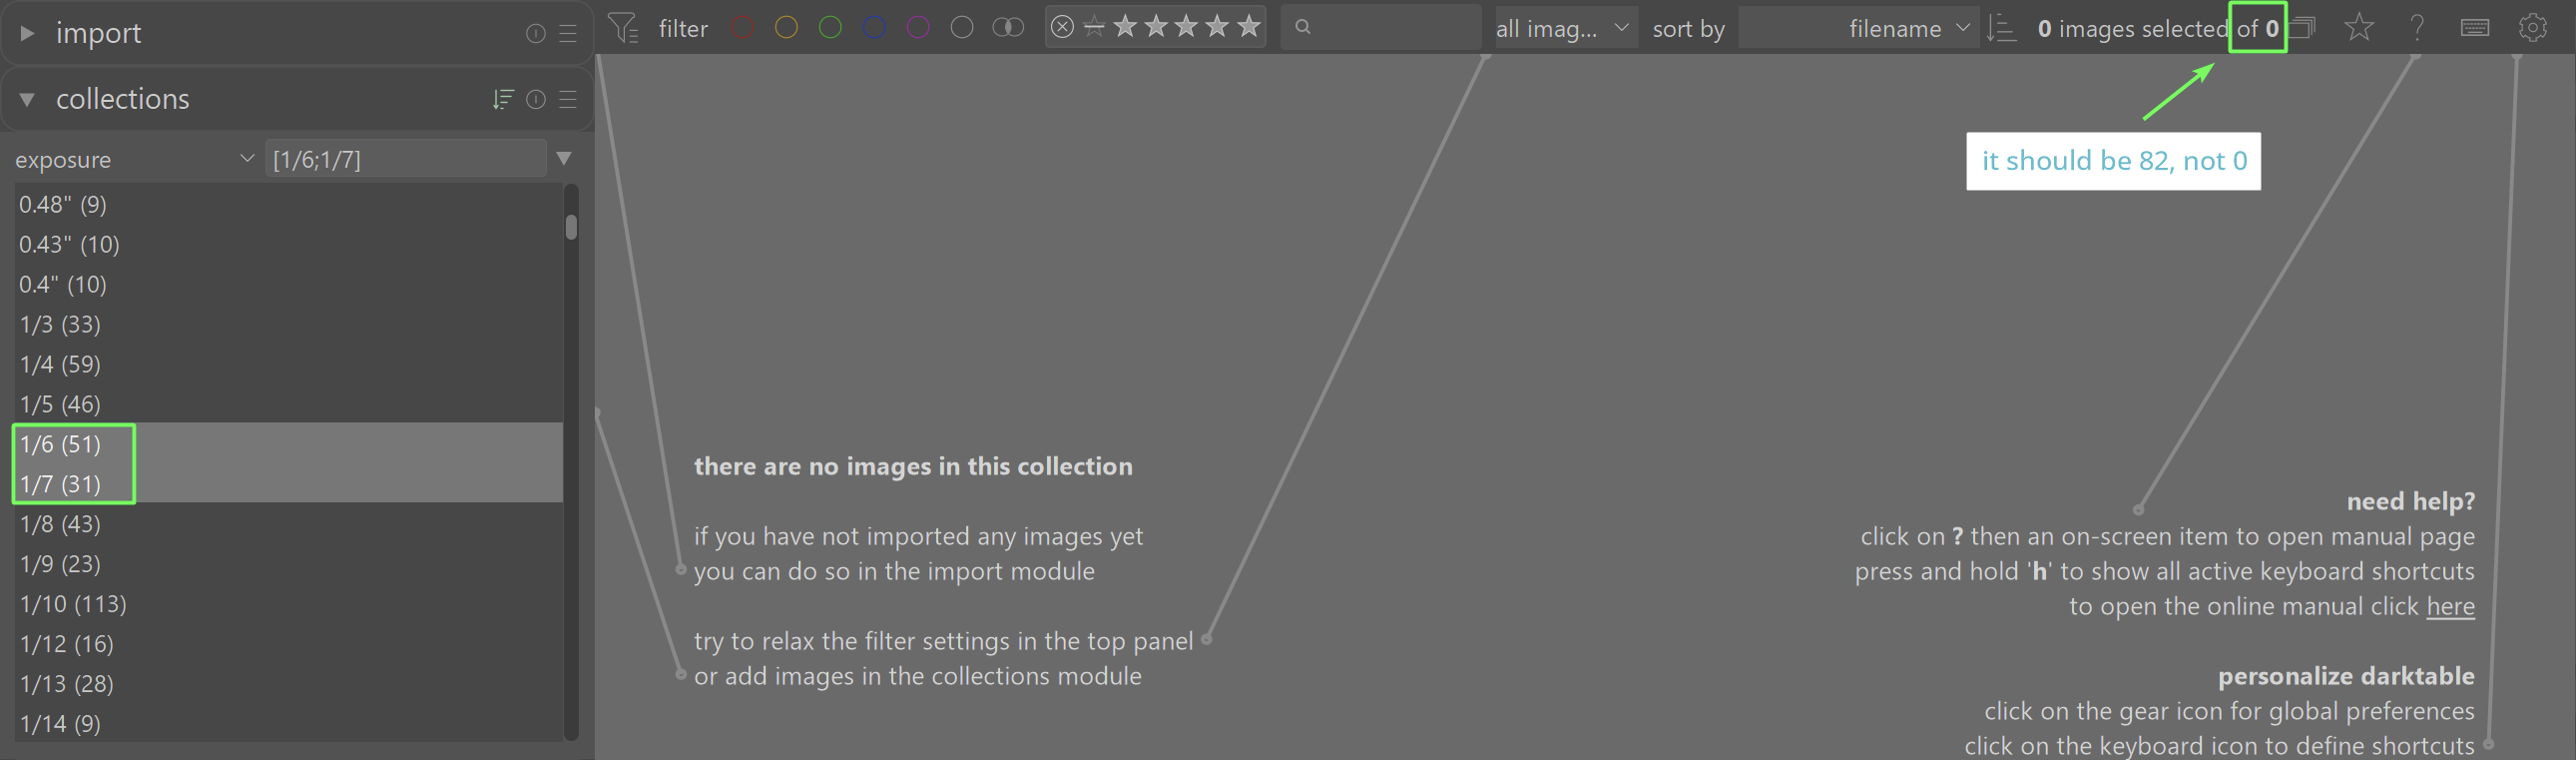Select the 1/10 (113) exposure entry
The width and height of the screenshot is (2576, 760).
click(73, 604)
